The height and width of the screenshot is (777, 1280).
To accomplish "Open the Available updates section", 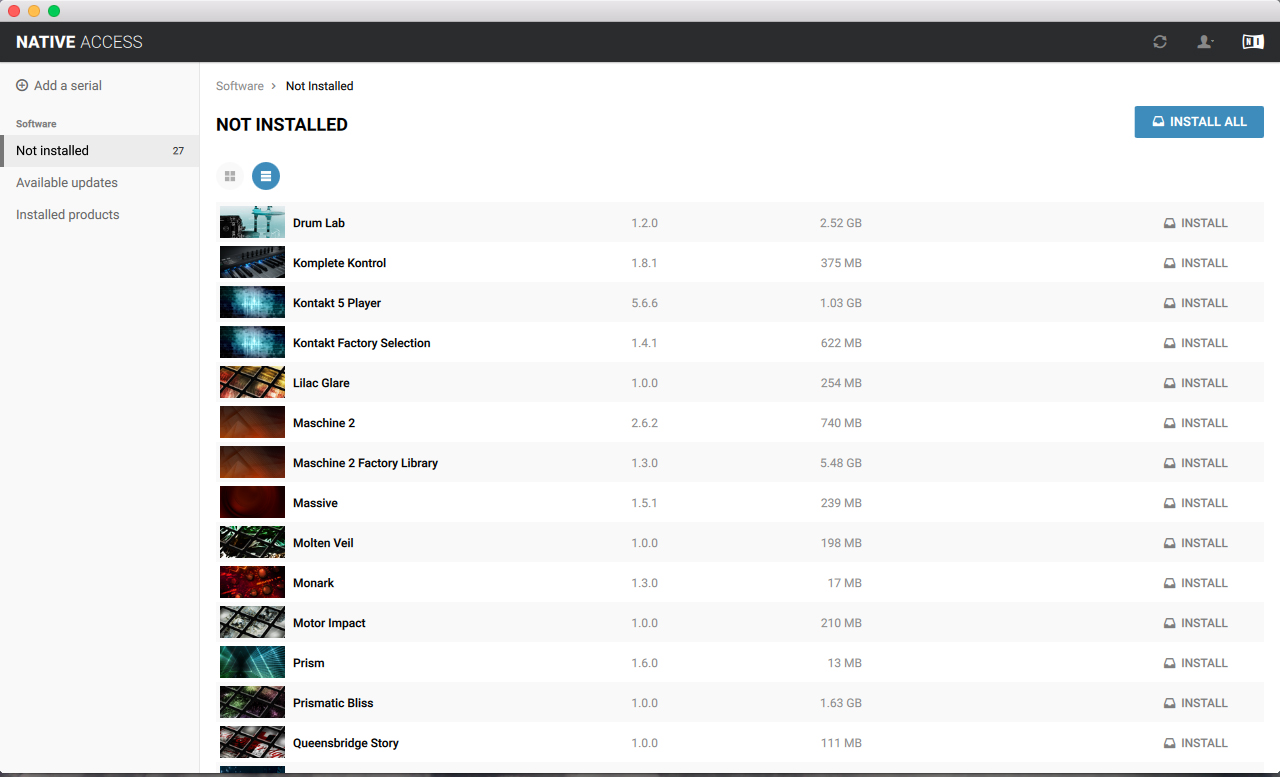I will (x=67, y=183).
